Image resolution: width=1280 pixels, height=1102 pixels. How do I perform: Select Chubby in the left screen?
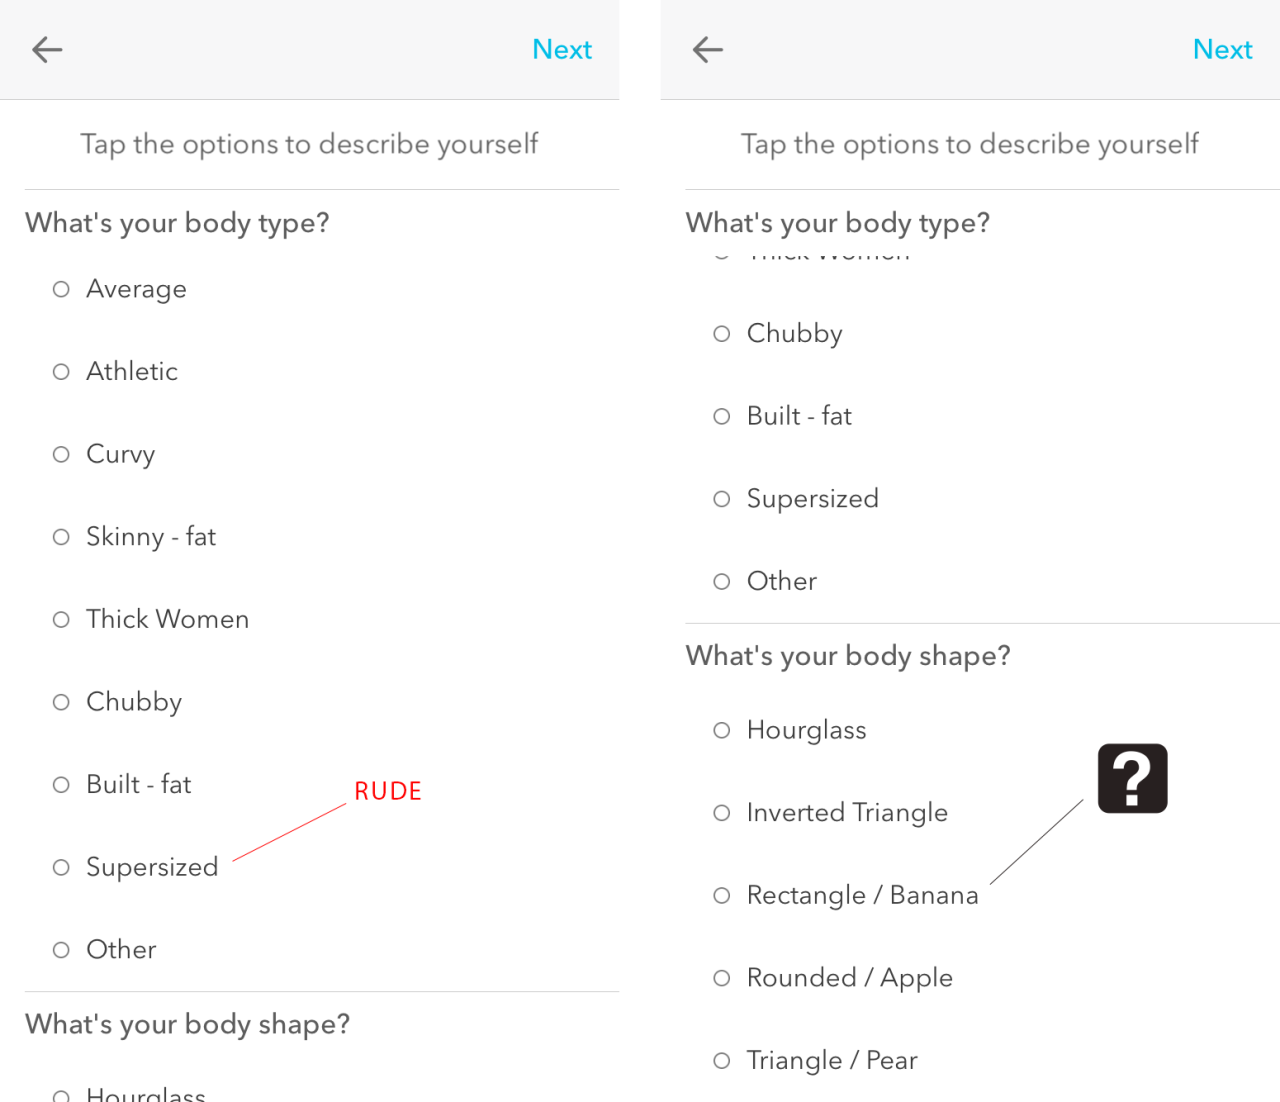coord(62,702)
